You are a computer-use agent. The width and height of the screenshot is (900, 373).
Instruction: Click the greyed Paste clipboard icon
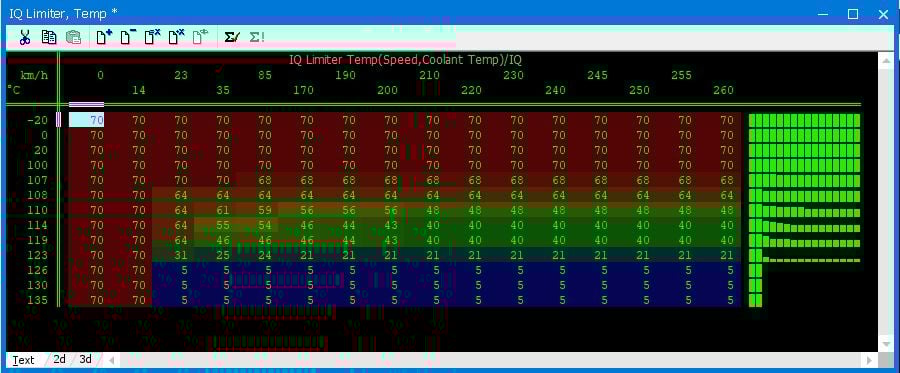click(73, 37)
